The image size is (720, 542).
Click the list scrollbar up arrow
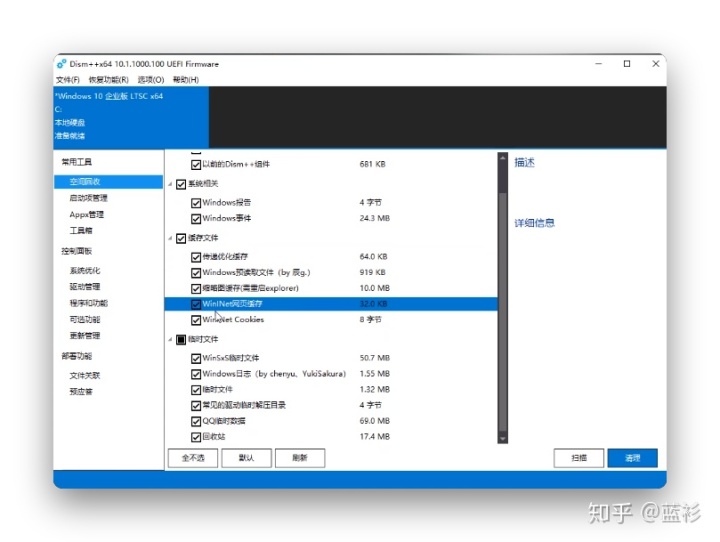point(502,158)
